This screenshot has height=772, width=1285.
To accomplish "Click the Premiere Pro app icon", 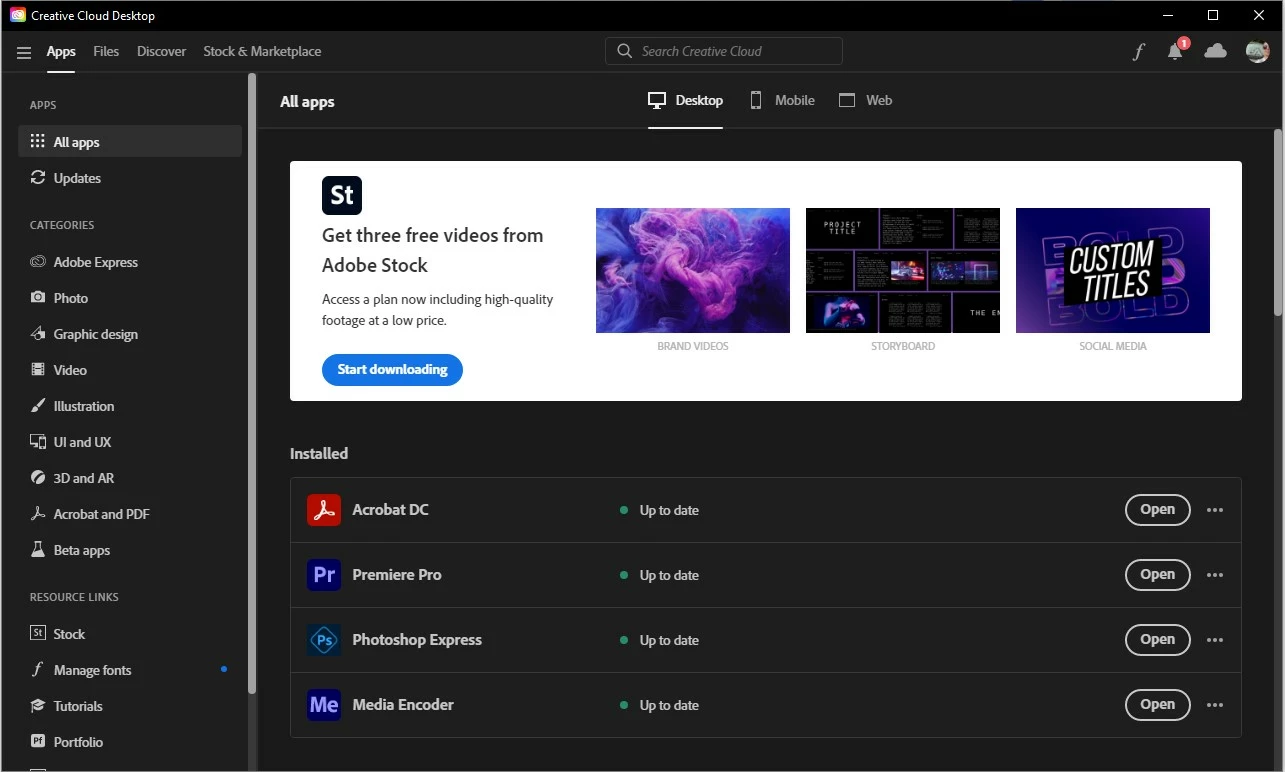I will click(324, 575).
